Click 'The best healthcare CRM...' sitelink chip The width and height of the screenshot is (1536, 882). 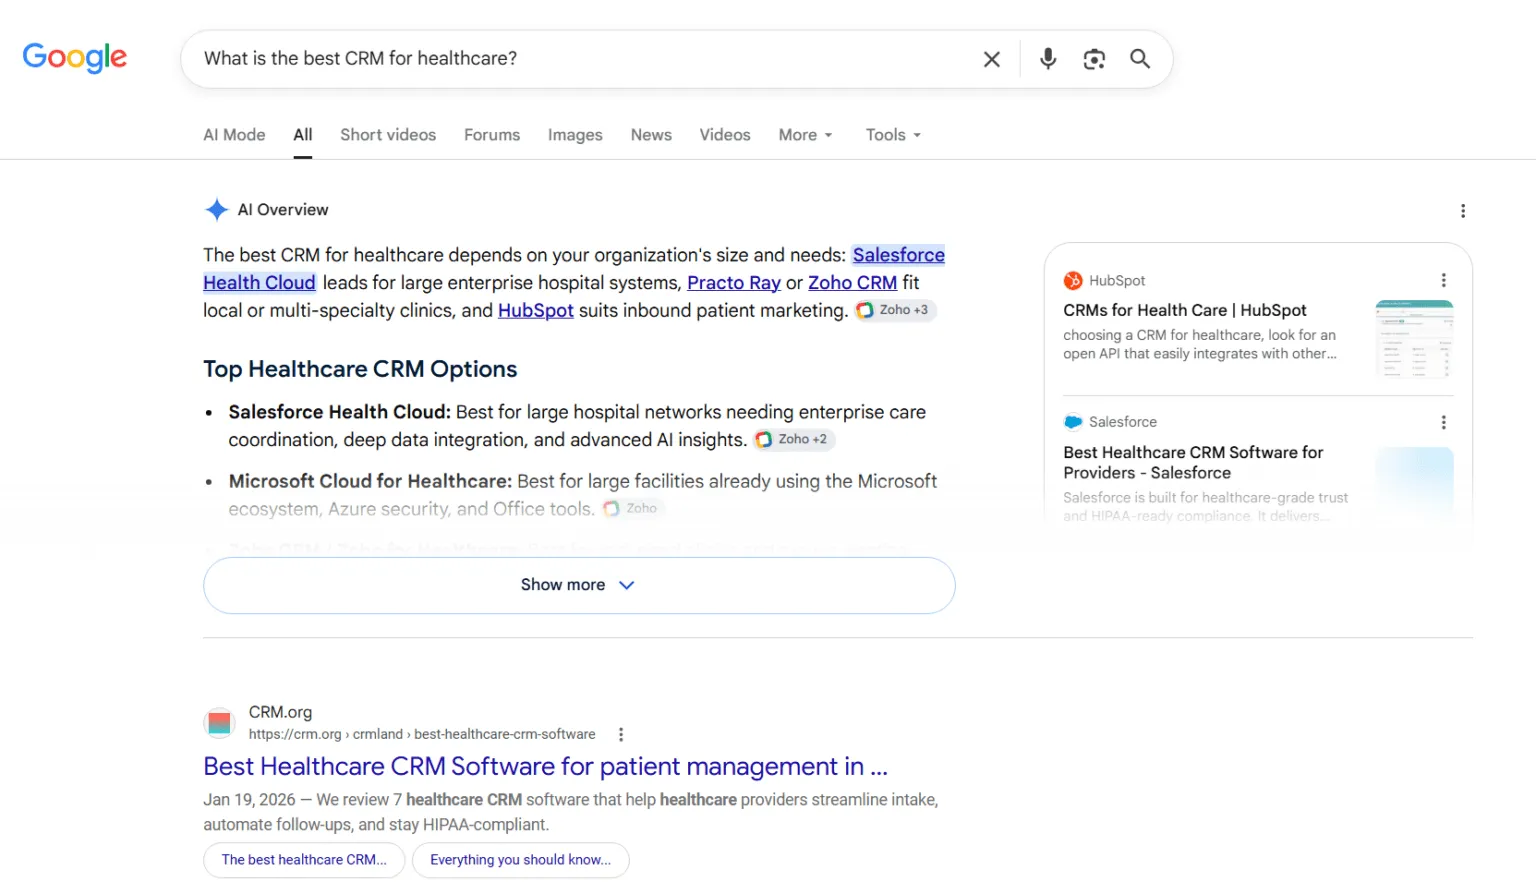click(304, 860)
